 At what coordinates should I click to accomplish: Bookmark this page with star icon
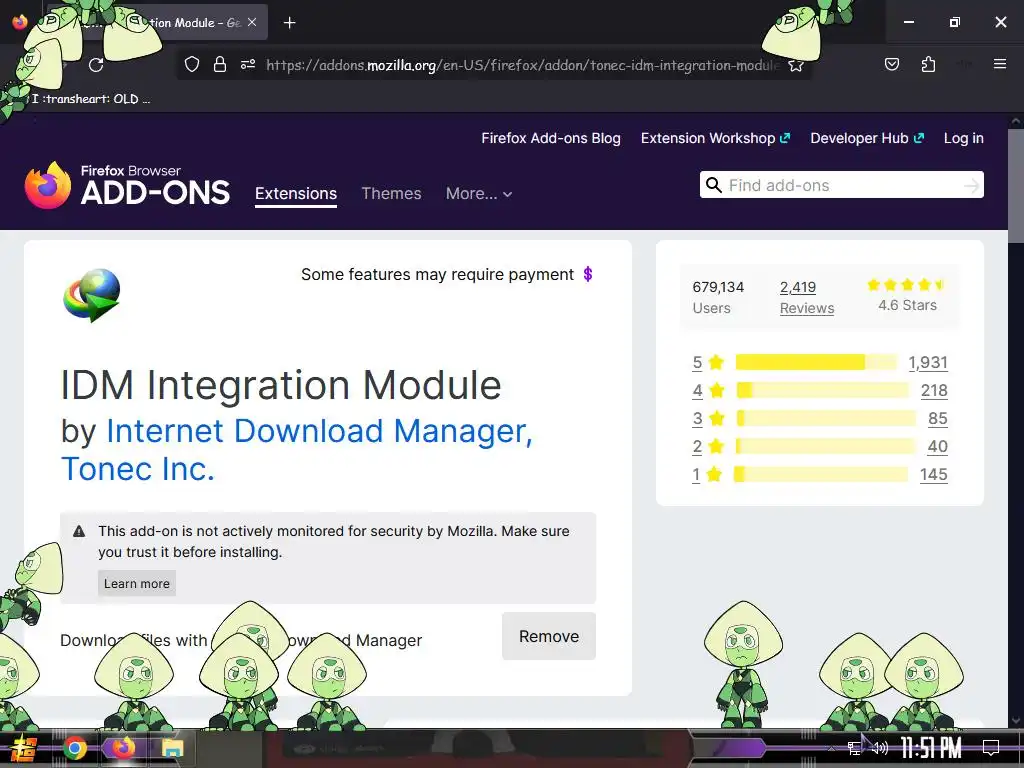(795, 65)
